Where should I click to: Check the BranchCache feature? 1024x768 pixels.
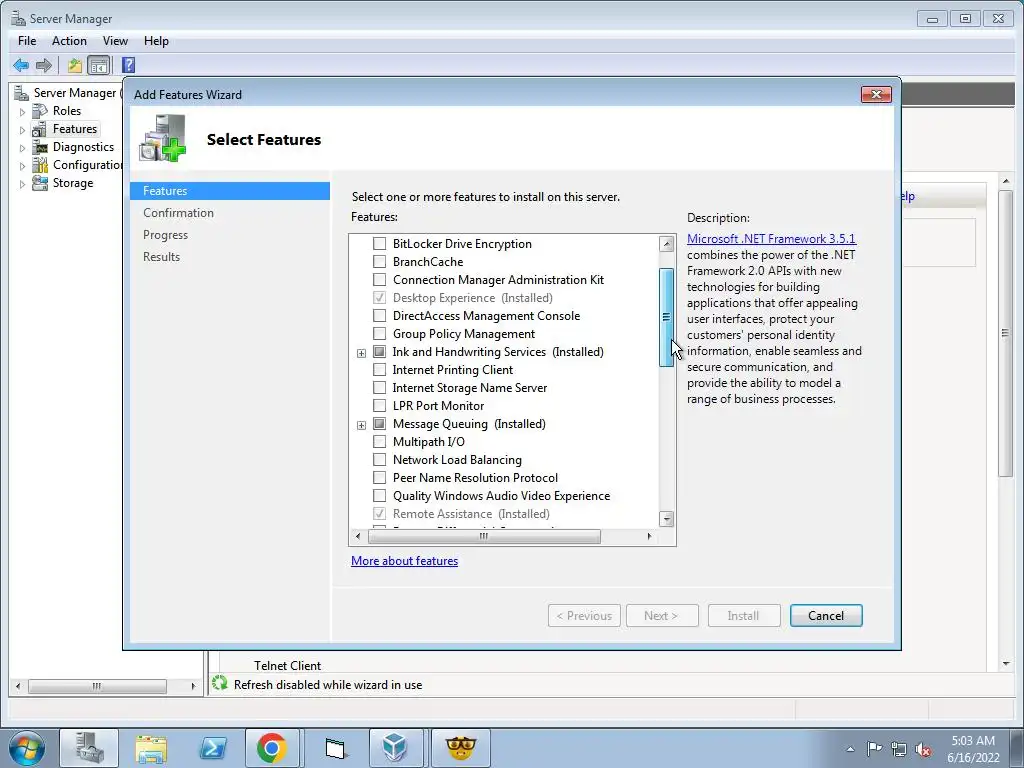(379, 262)
